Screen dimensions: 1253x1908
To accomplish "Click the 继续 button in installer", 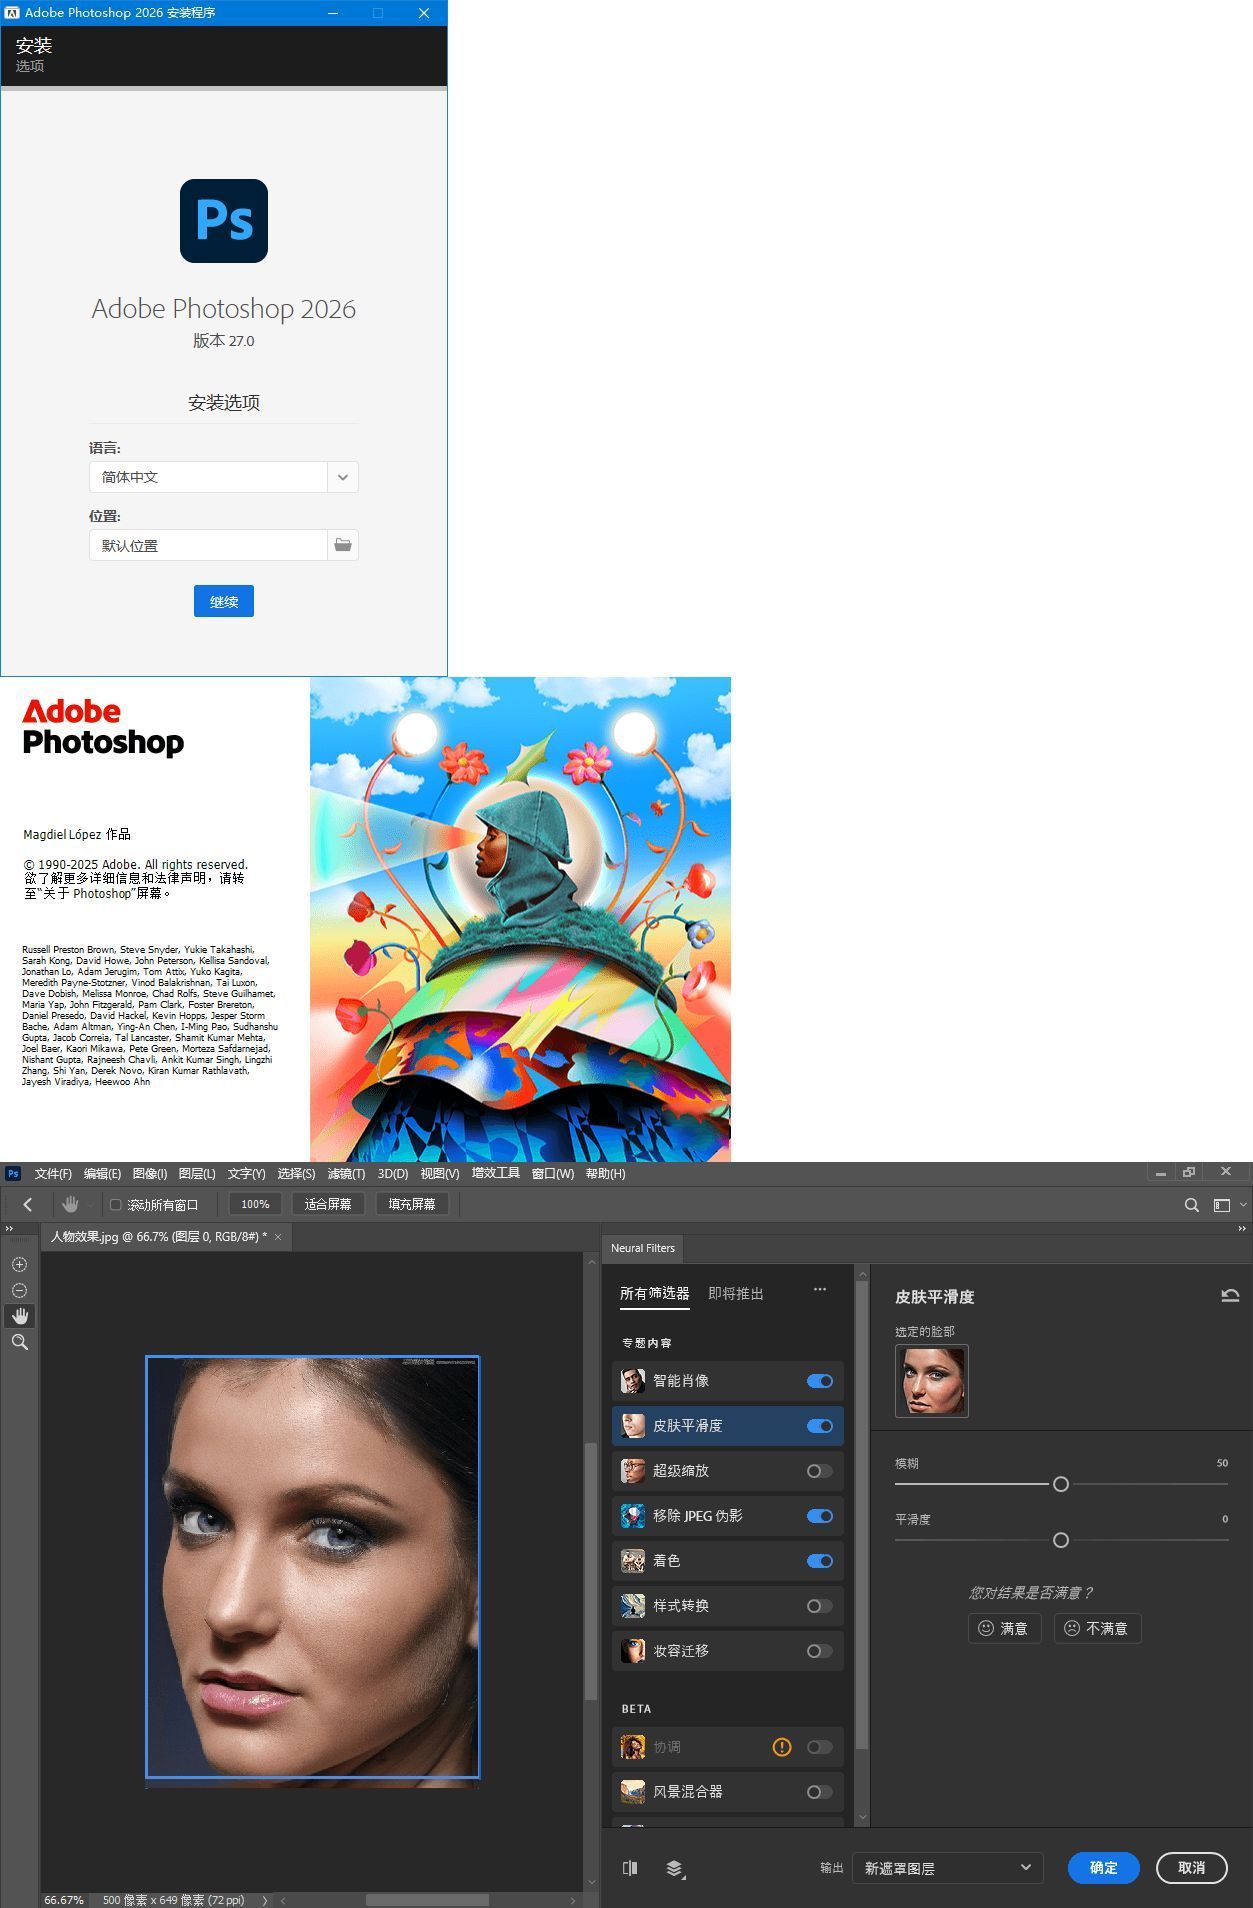I will (x=223, y=601).
